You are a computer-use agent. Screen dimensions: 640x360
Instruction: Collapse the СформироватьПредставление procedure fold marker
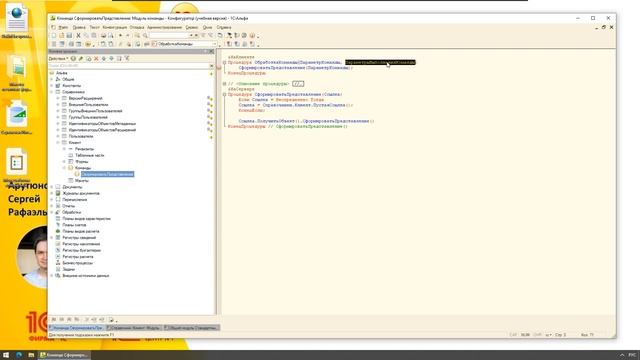(224, 94)
